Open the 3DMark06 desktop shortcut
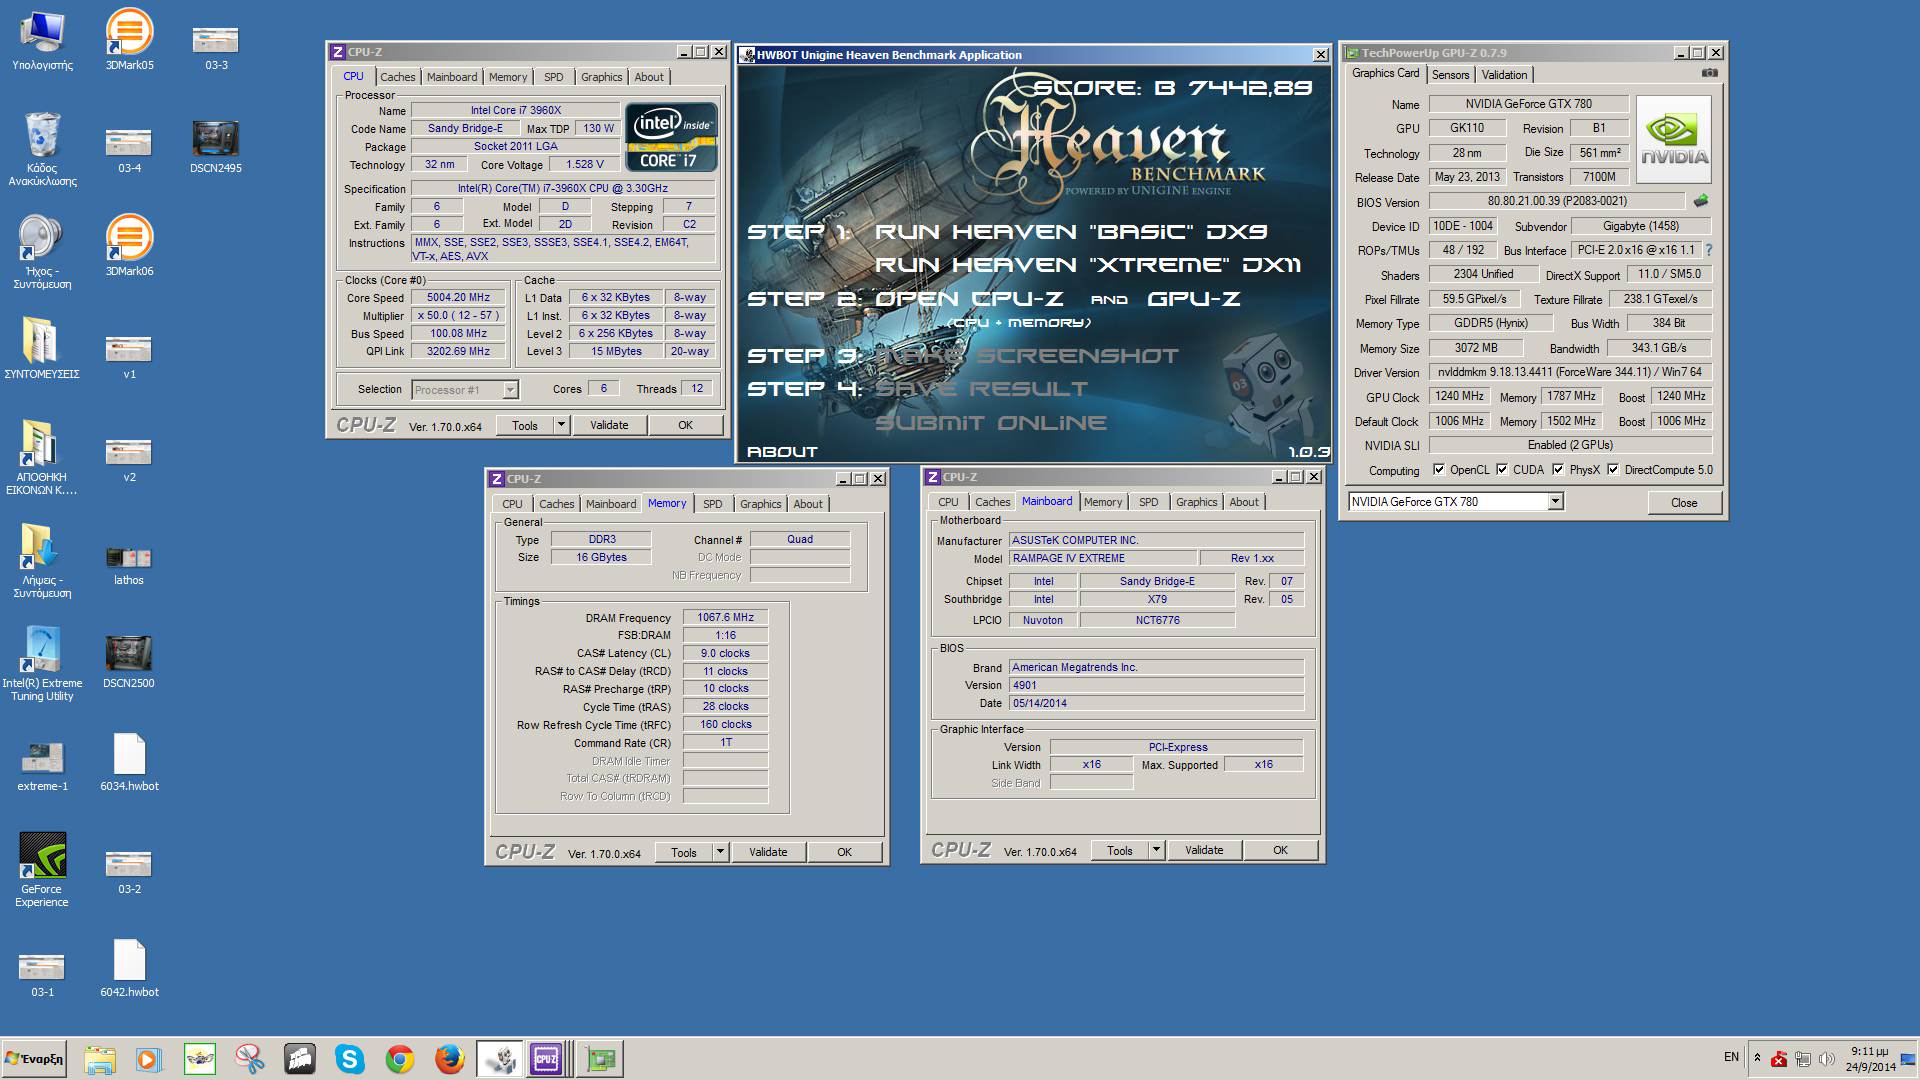Image resolution: width=1920 pixels, height=1080 pixels. (129, 245)
